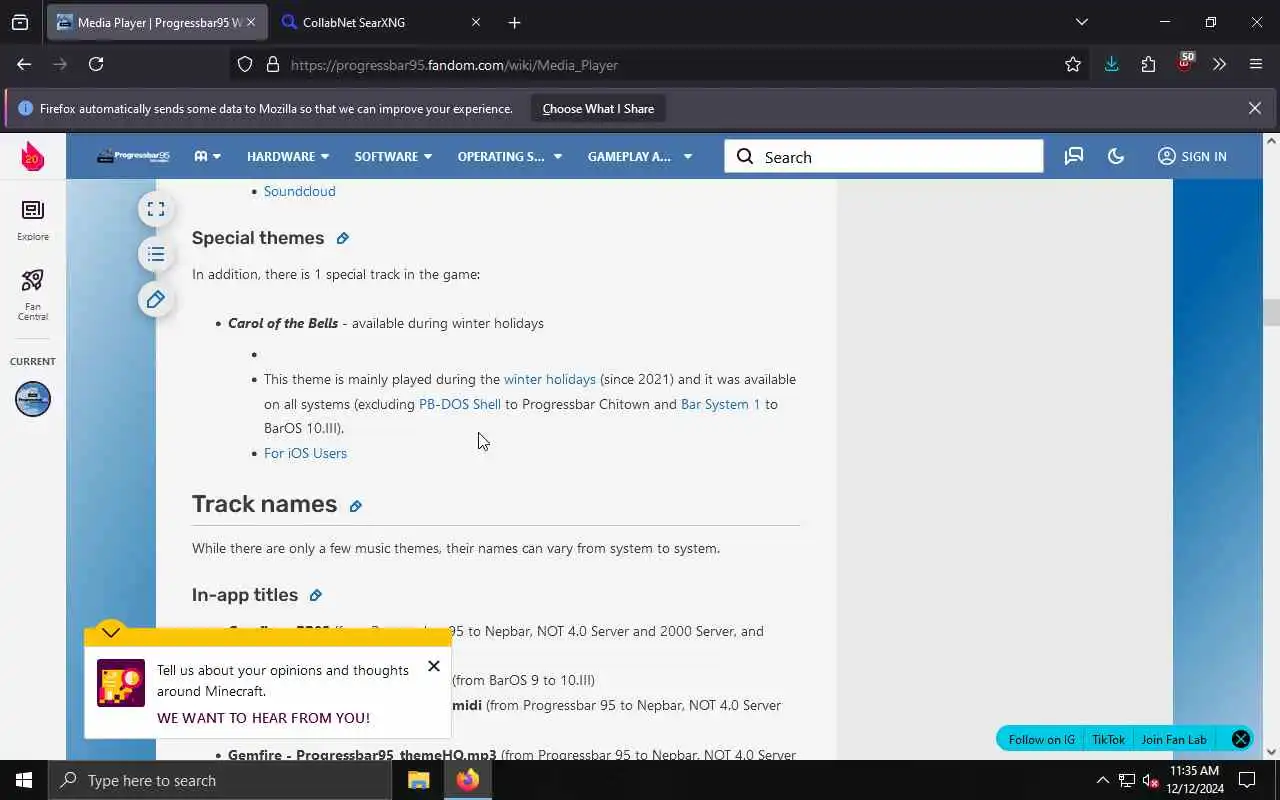Click the floating edit pencil tool
This screenshot has height=800, width=1280.
click(x=156, y=299)
